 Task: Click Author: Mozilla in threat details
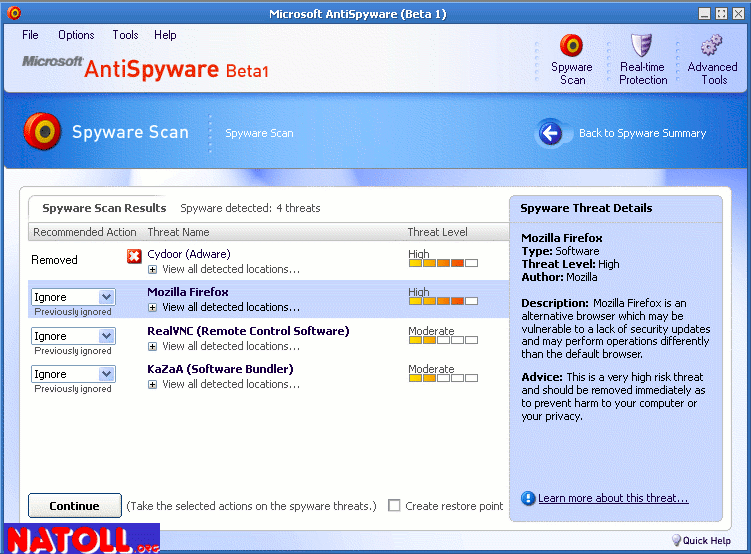click(x=559, y=277)
